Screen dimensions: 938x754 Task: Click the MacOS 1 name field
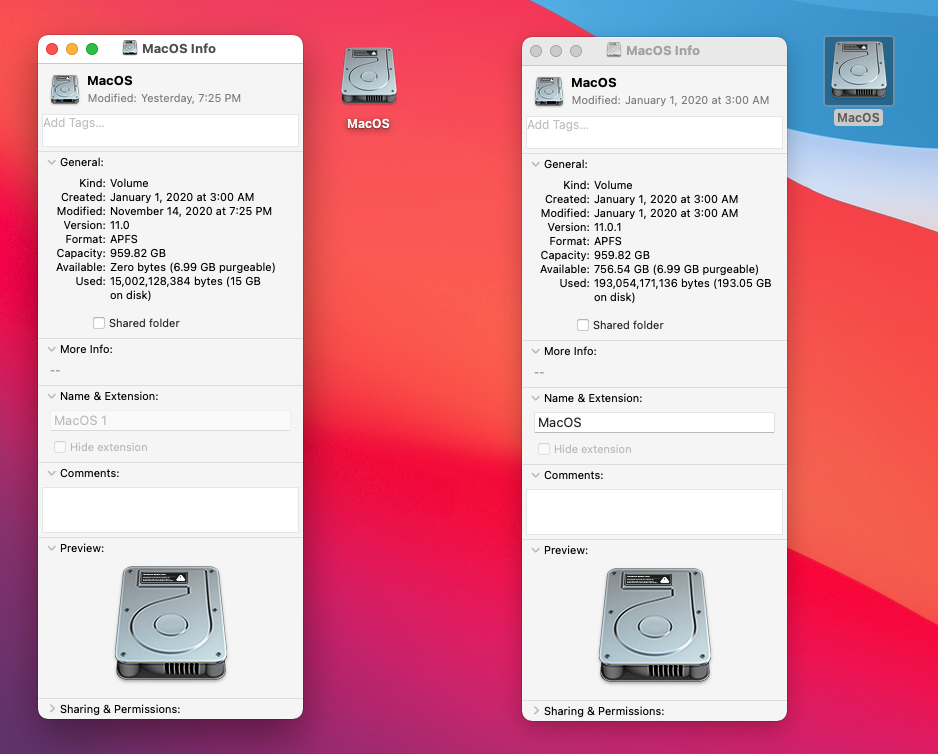pos(170,421)
